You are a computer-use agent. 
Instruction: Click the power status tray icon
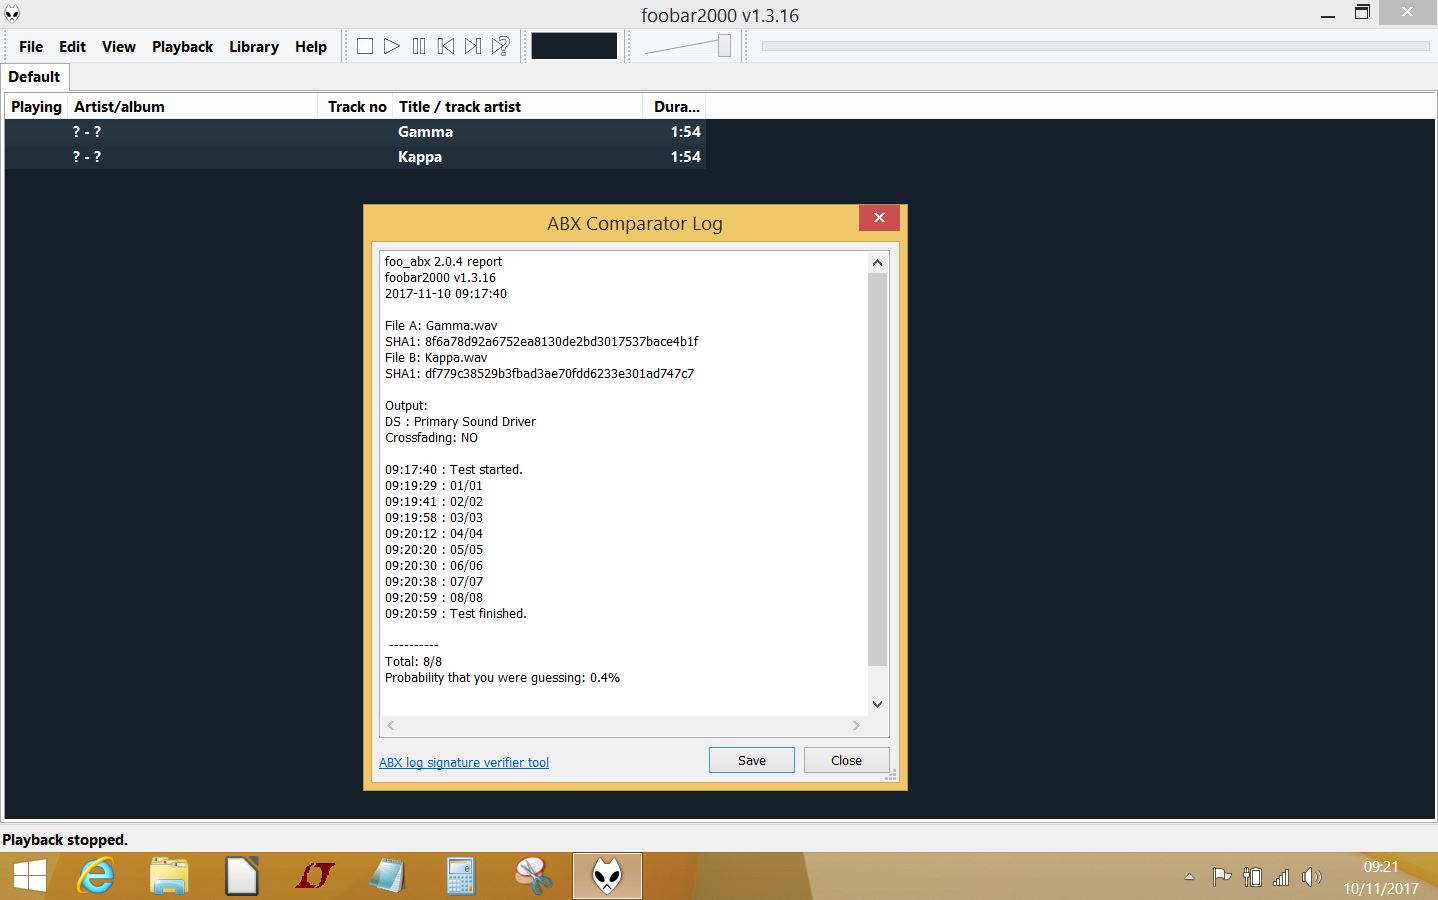tap(1252, 877)
